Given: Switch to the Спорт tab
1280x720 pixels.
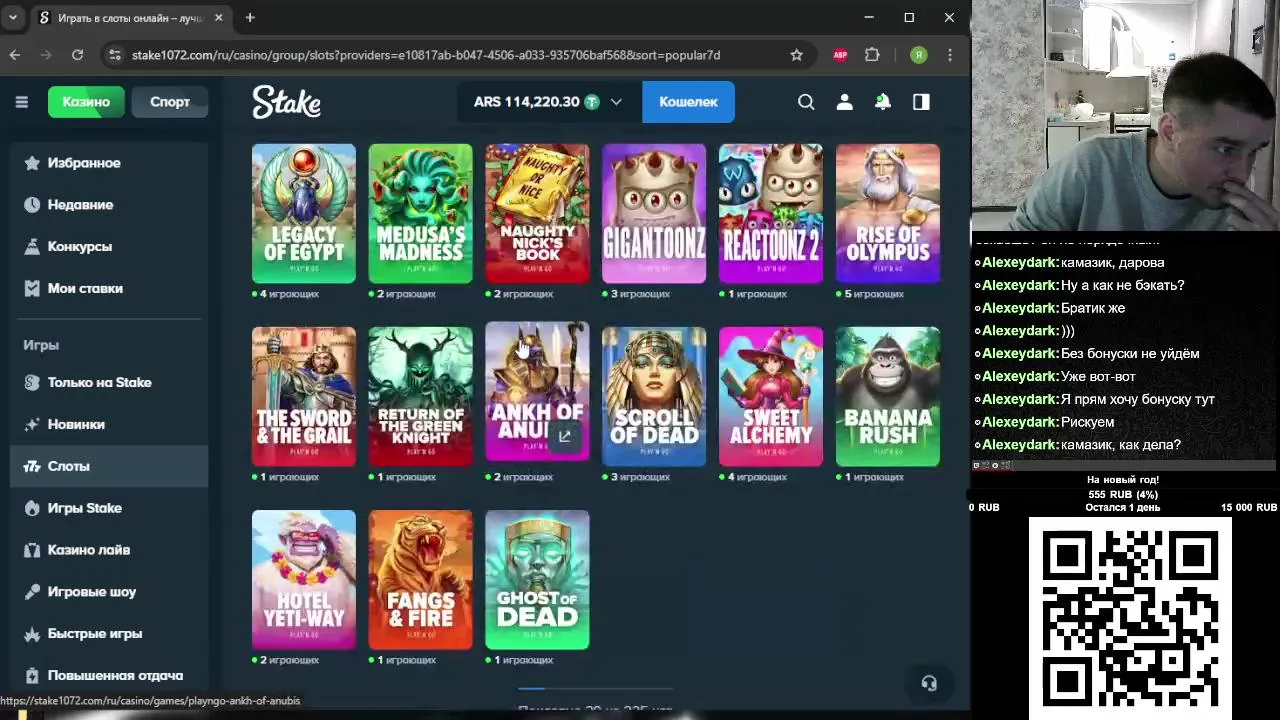Looking at the screenshot, I should pyautogui.click(x=170, y=102).
